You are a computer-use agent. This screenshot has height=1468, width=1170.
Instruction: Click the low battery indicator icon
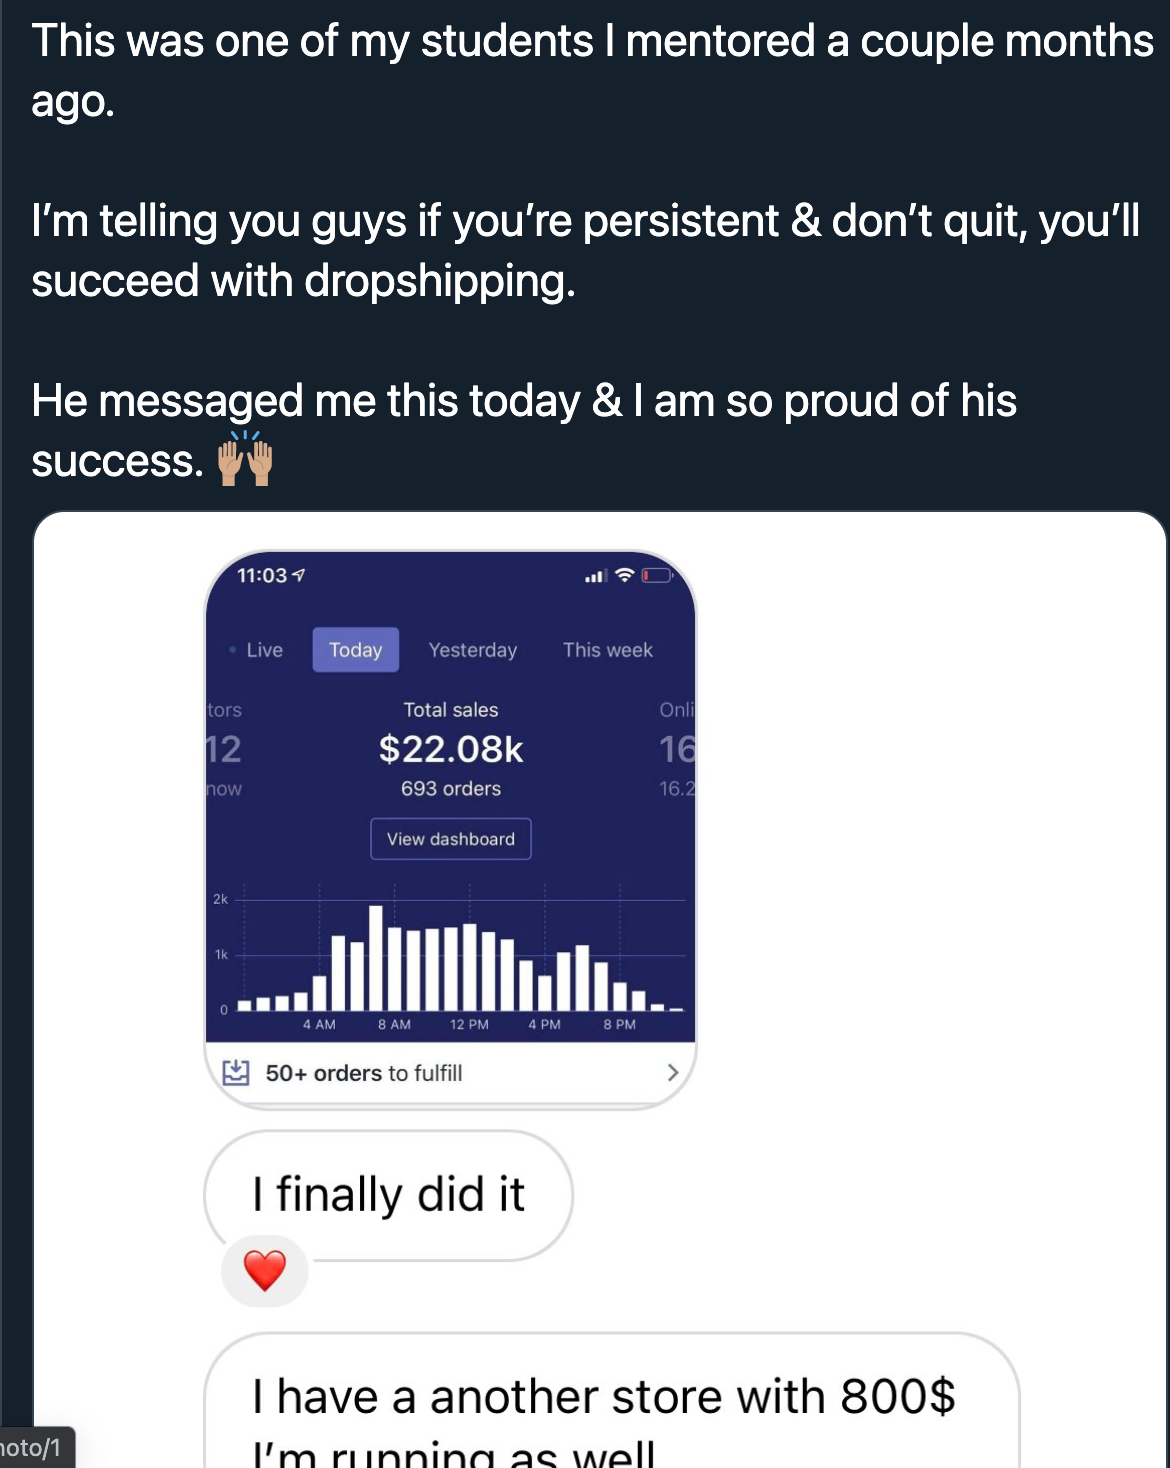[657, 575]
